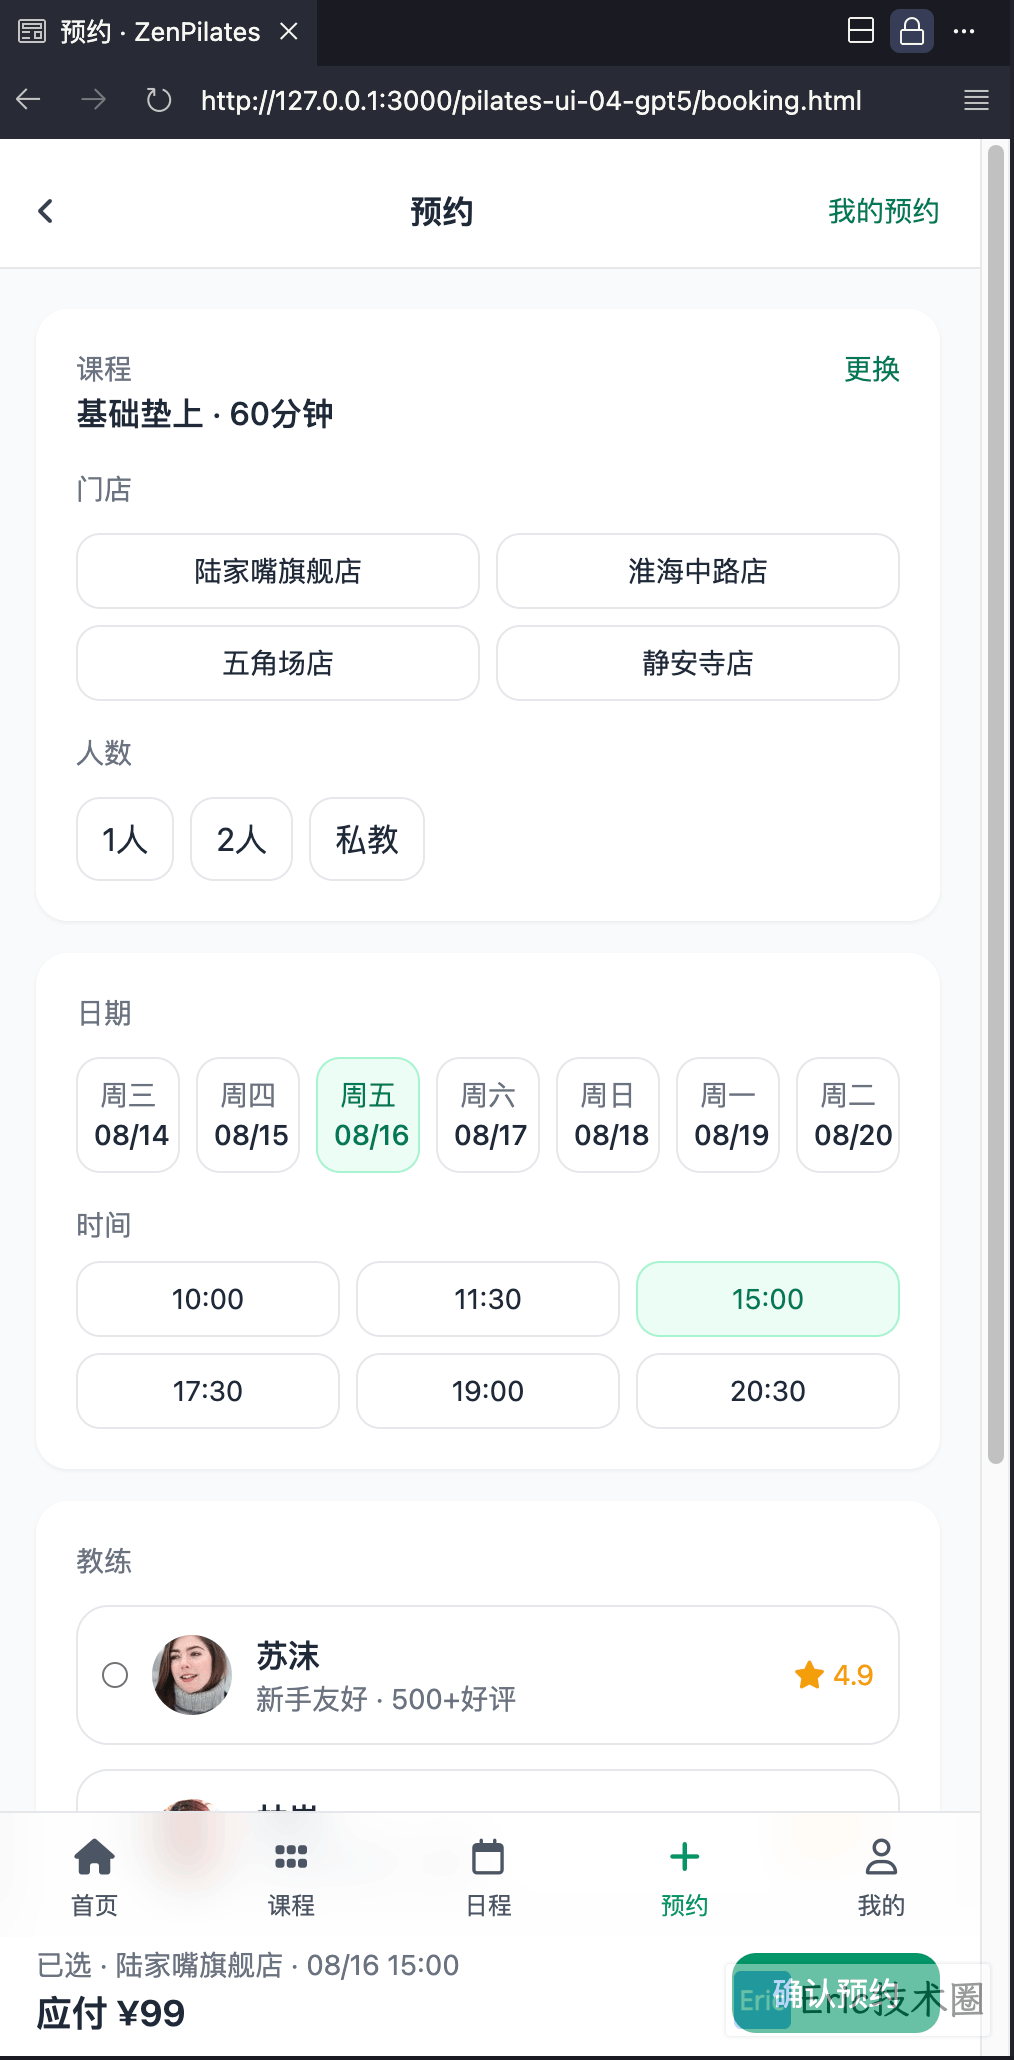Click the page vertical scrollbar
1014x2060 pixels.
[995, 800]
